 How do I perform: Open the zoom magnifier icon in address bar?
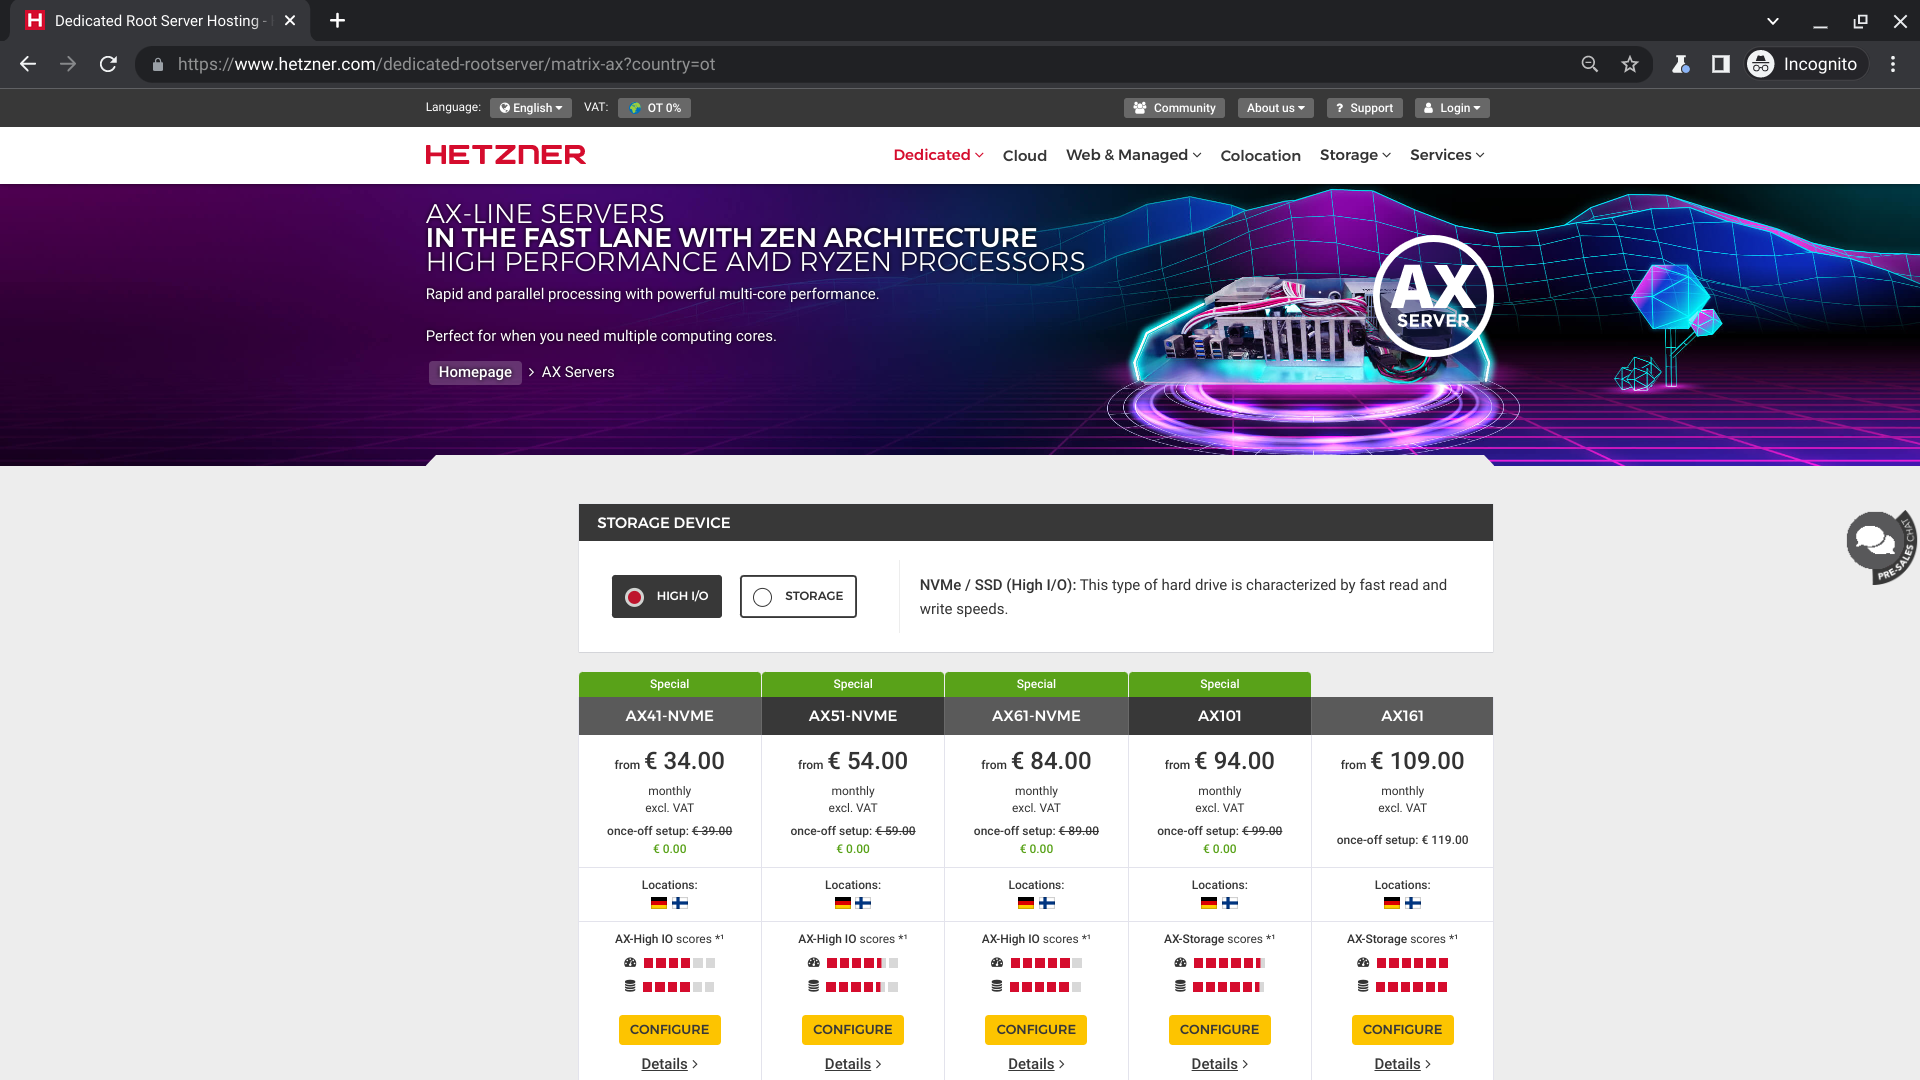(x=1589, y=64)
